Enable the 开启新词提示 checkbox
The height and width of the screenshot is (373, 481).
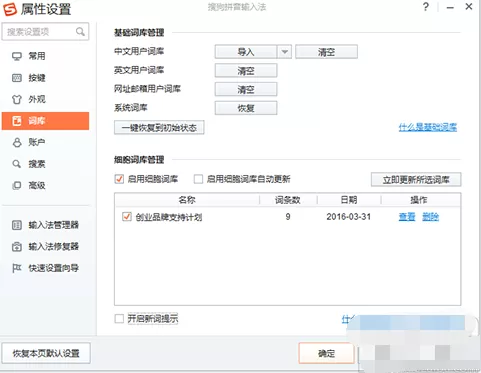click(119, 319)
